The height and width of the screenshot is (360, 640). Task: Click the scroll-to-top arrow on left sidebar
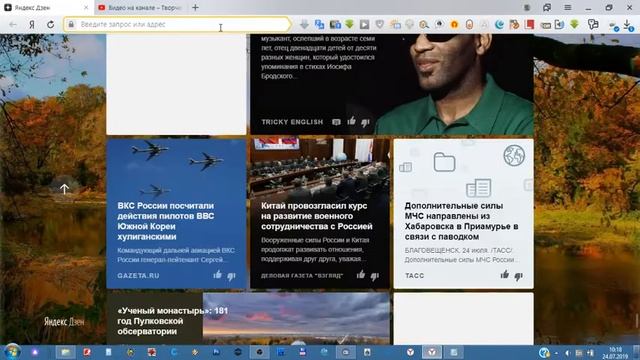point(64,189)
